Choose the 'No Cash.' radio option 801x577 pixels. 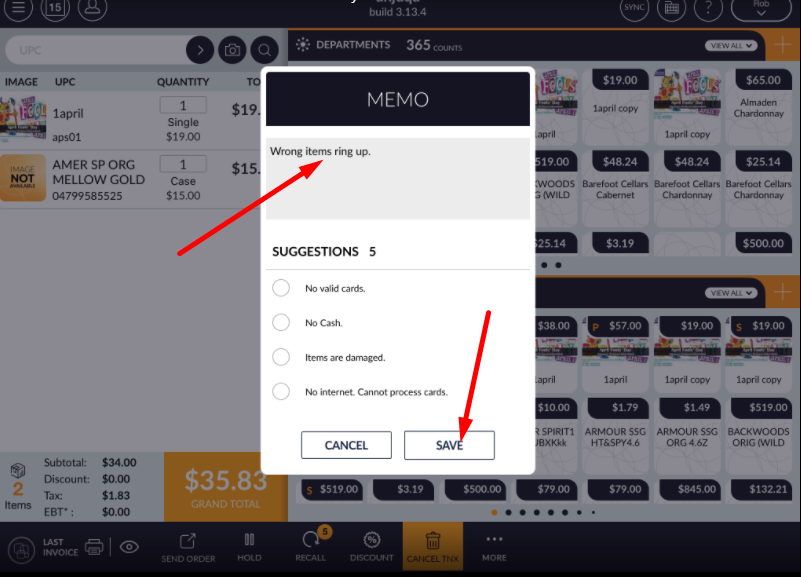tap(281, 322)
